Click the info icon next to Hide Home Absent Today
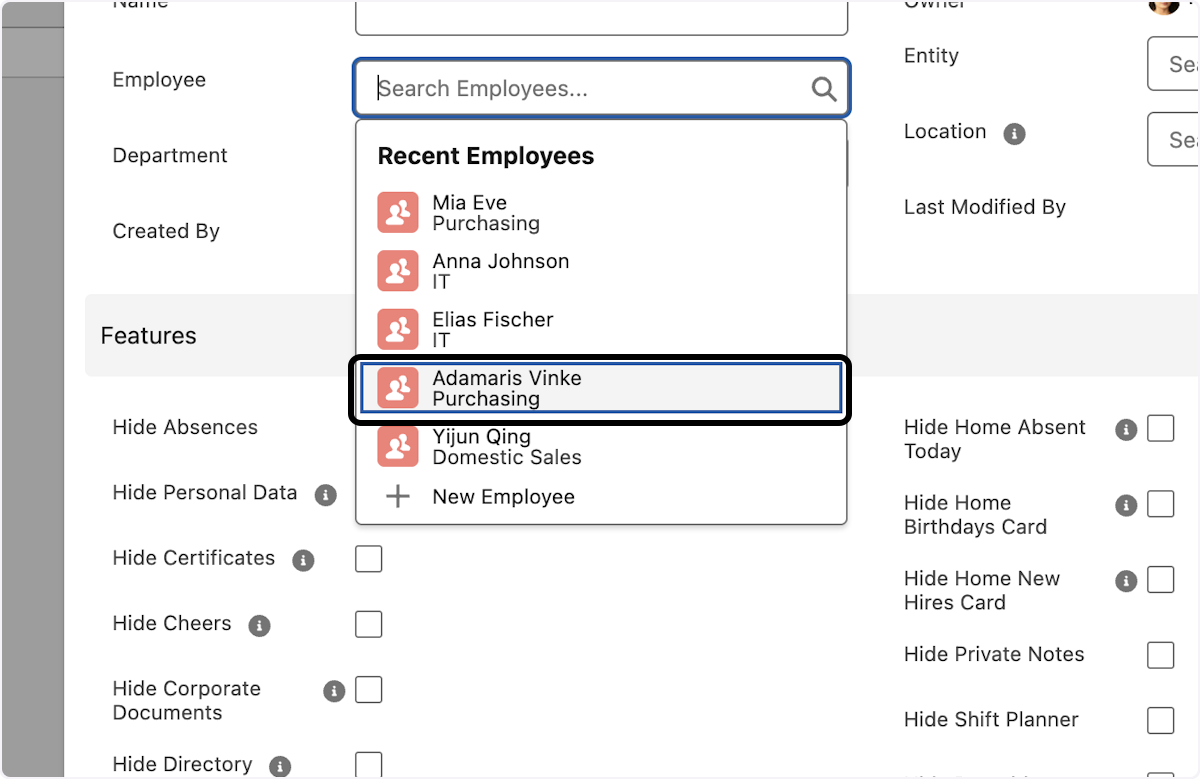The width and height of the screenshot is (1200, 779). click(x=1126, y=429)
